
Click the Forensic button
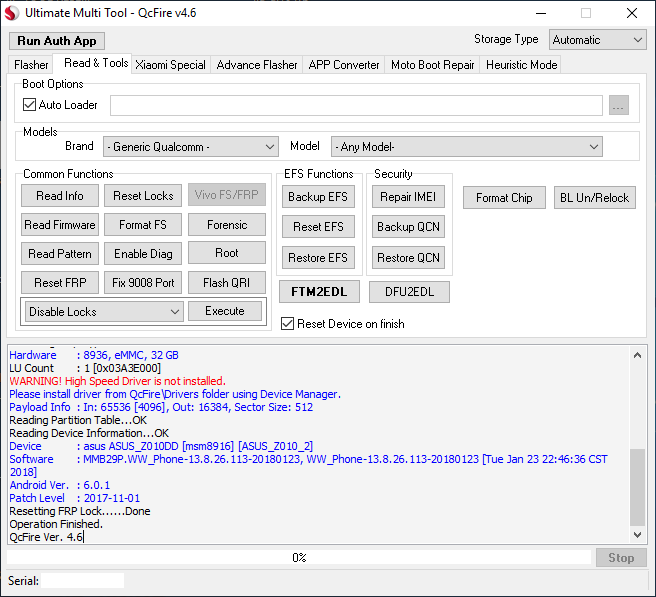tap(227, 225)
